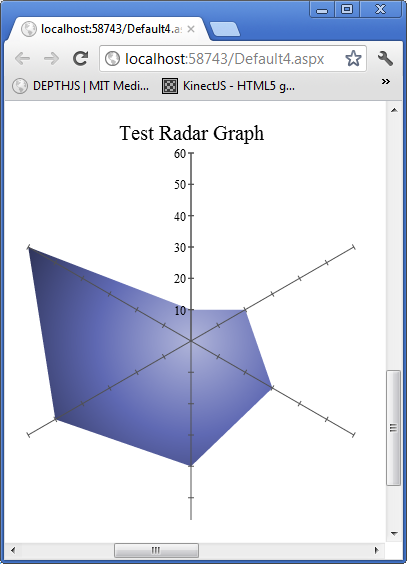Click the horizontal scrollbar right arrow
407x564 pixels.
(376, 550)
